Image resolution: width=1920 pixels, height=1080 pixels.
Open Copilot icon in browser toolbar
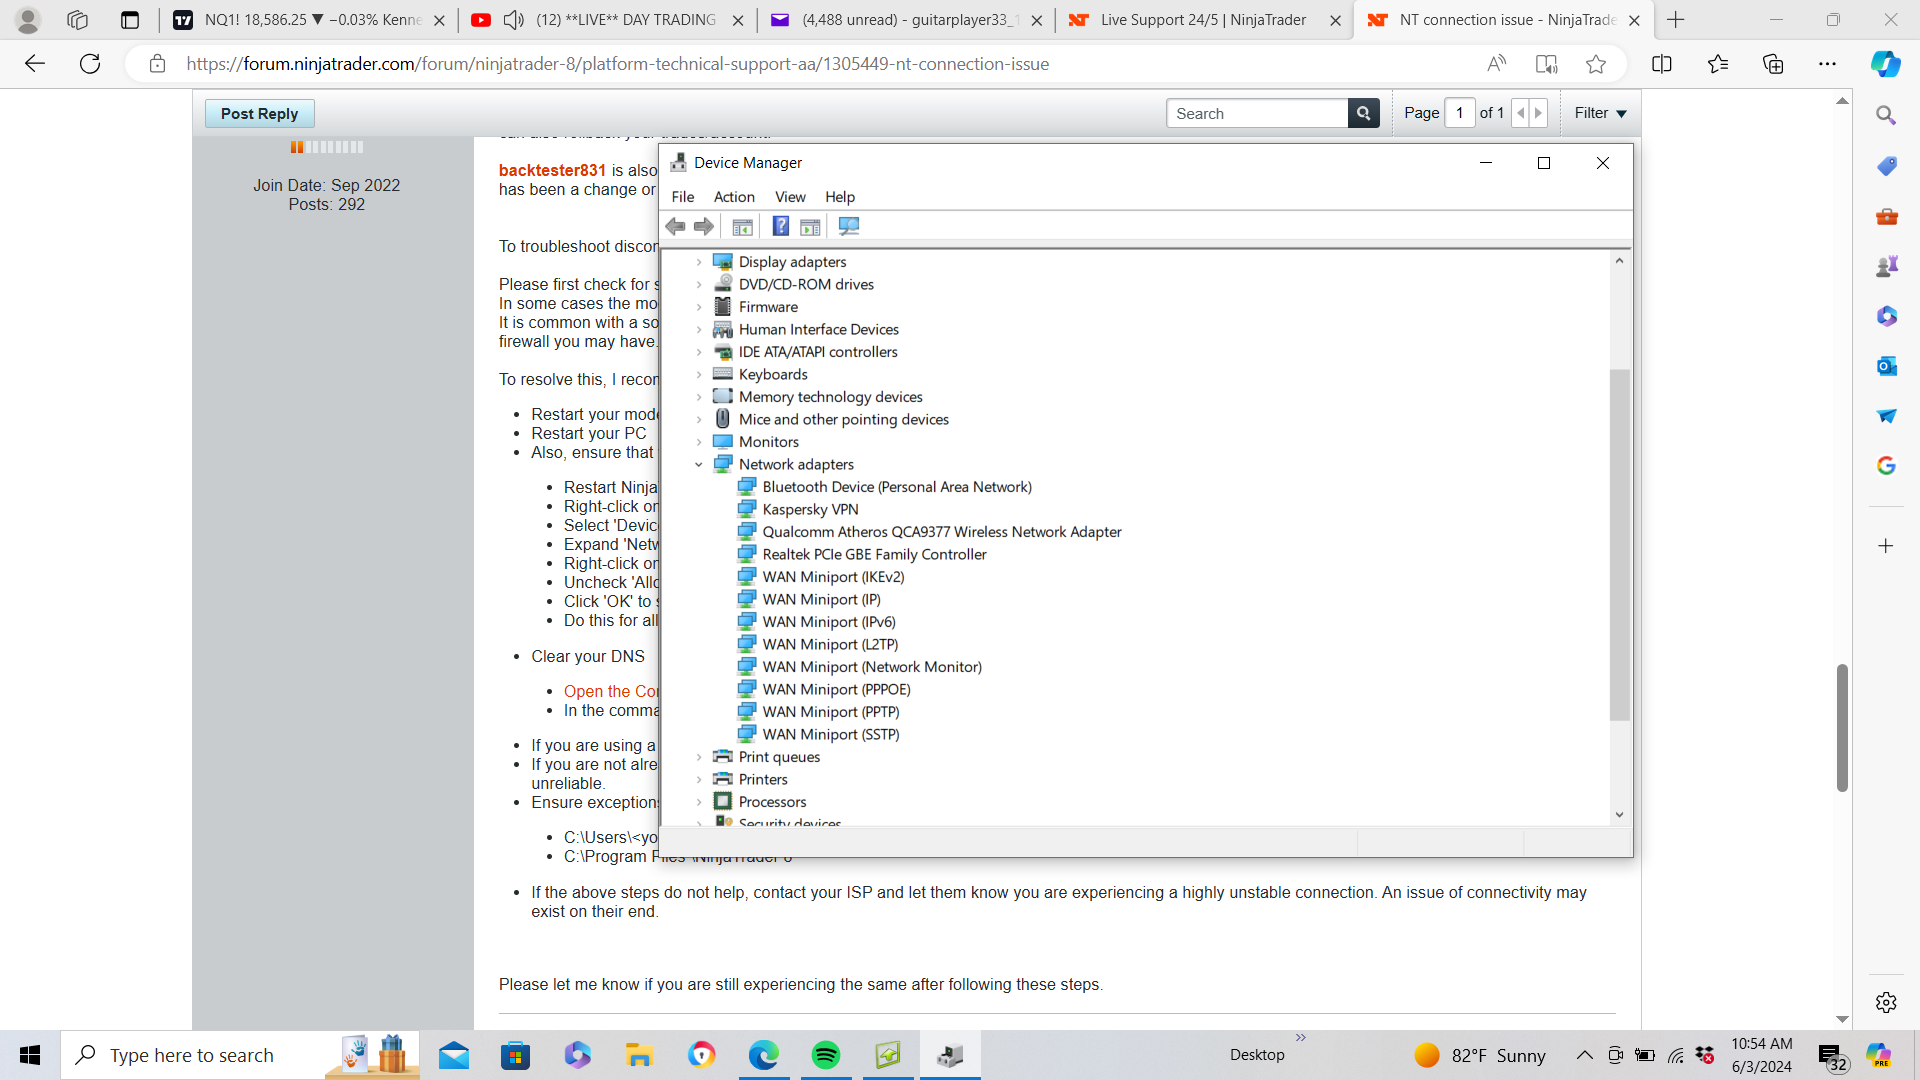click(x=1885, y=64)
